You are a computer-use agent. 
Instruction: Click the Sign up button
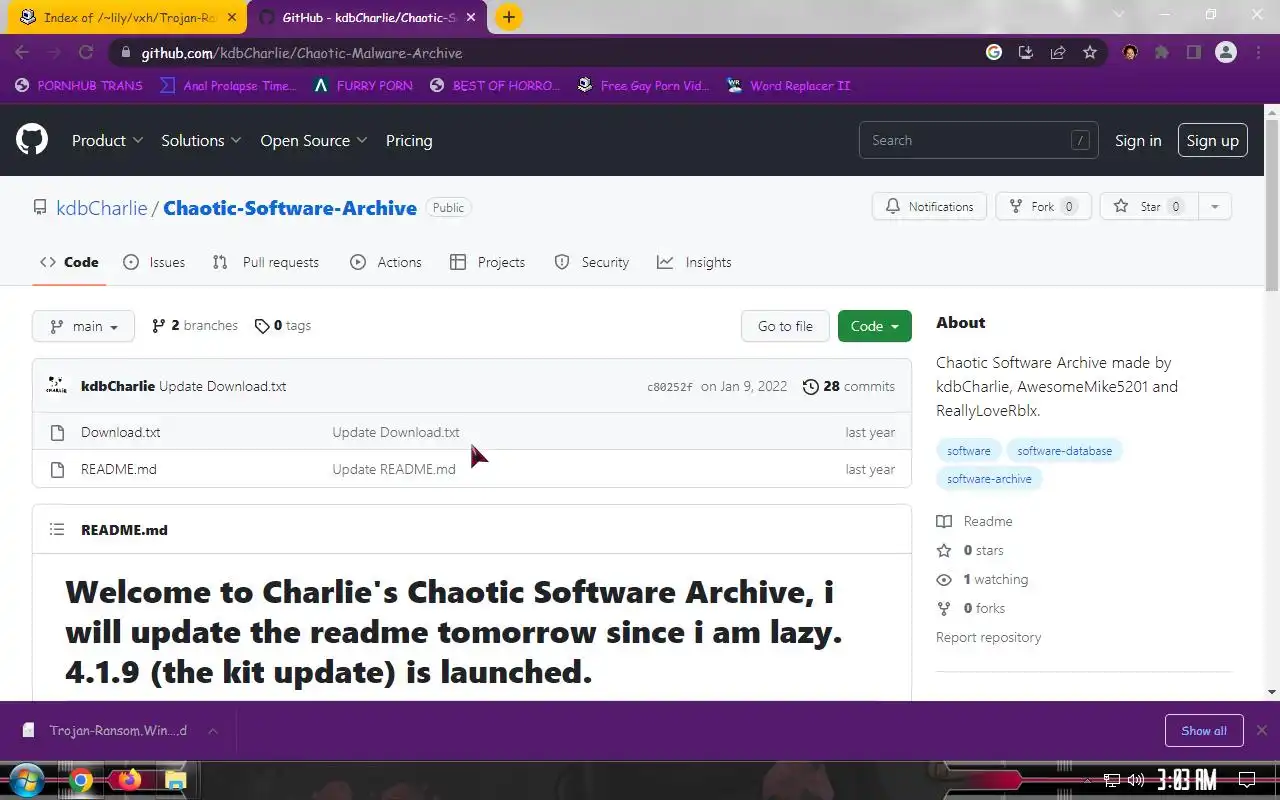(x=1213, y=141)
